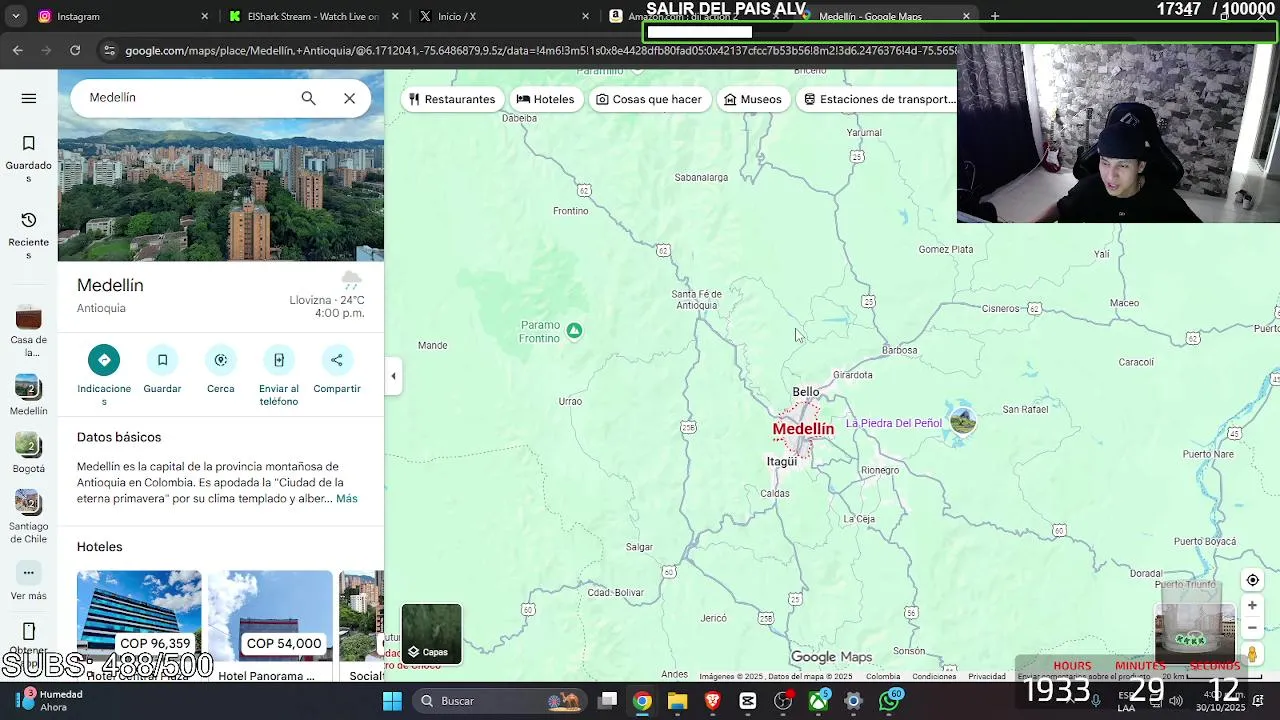Open Google Chrome from the taskbar

pyautogui.click(x=642, y=701)
